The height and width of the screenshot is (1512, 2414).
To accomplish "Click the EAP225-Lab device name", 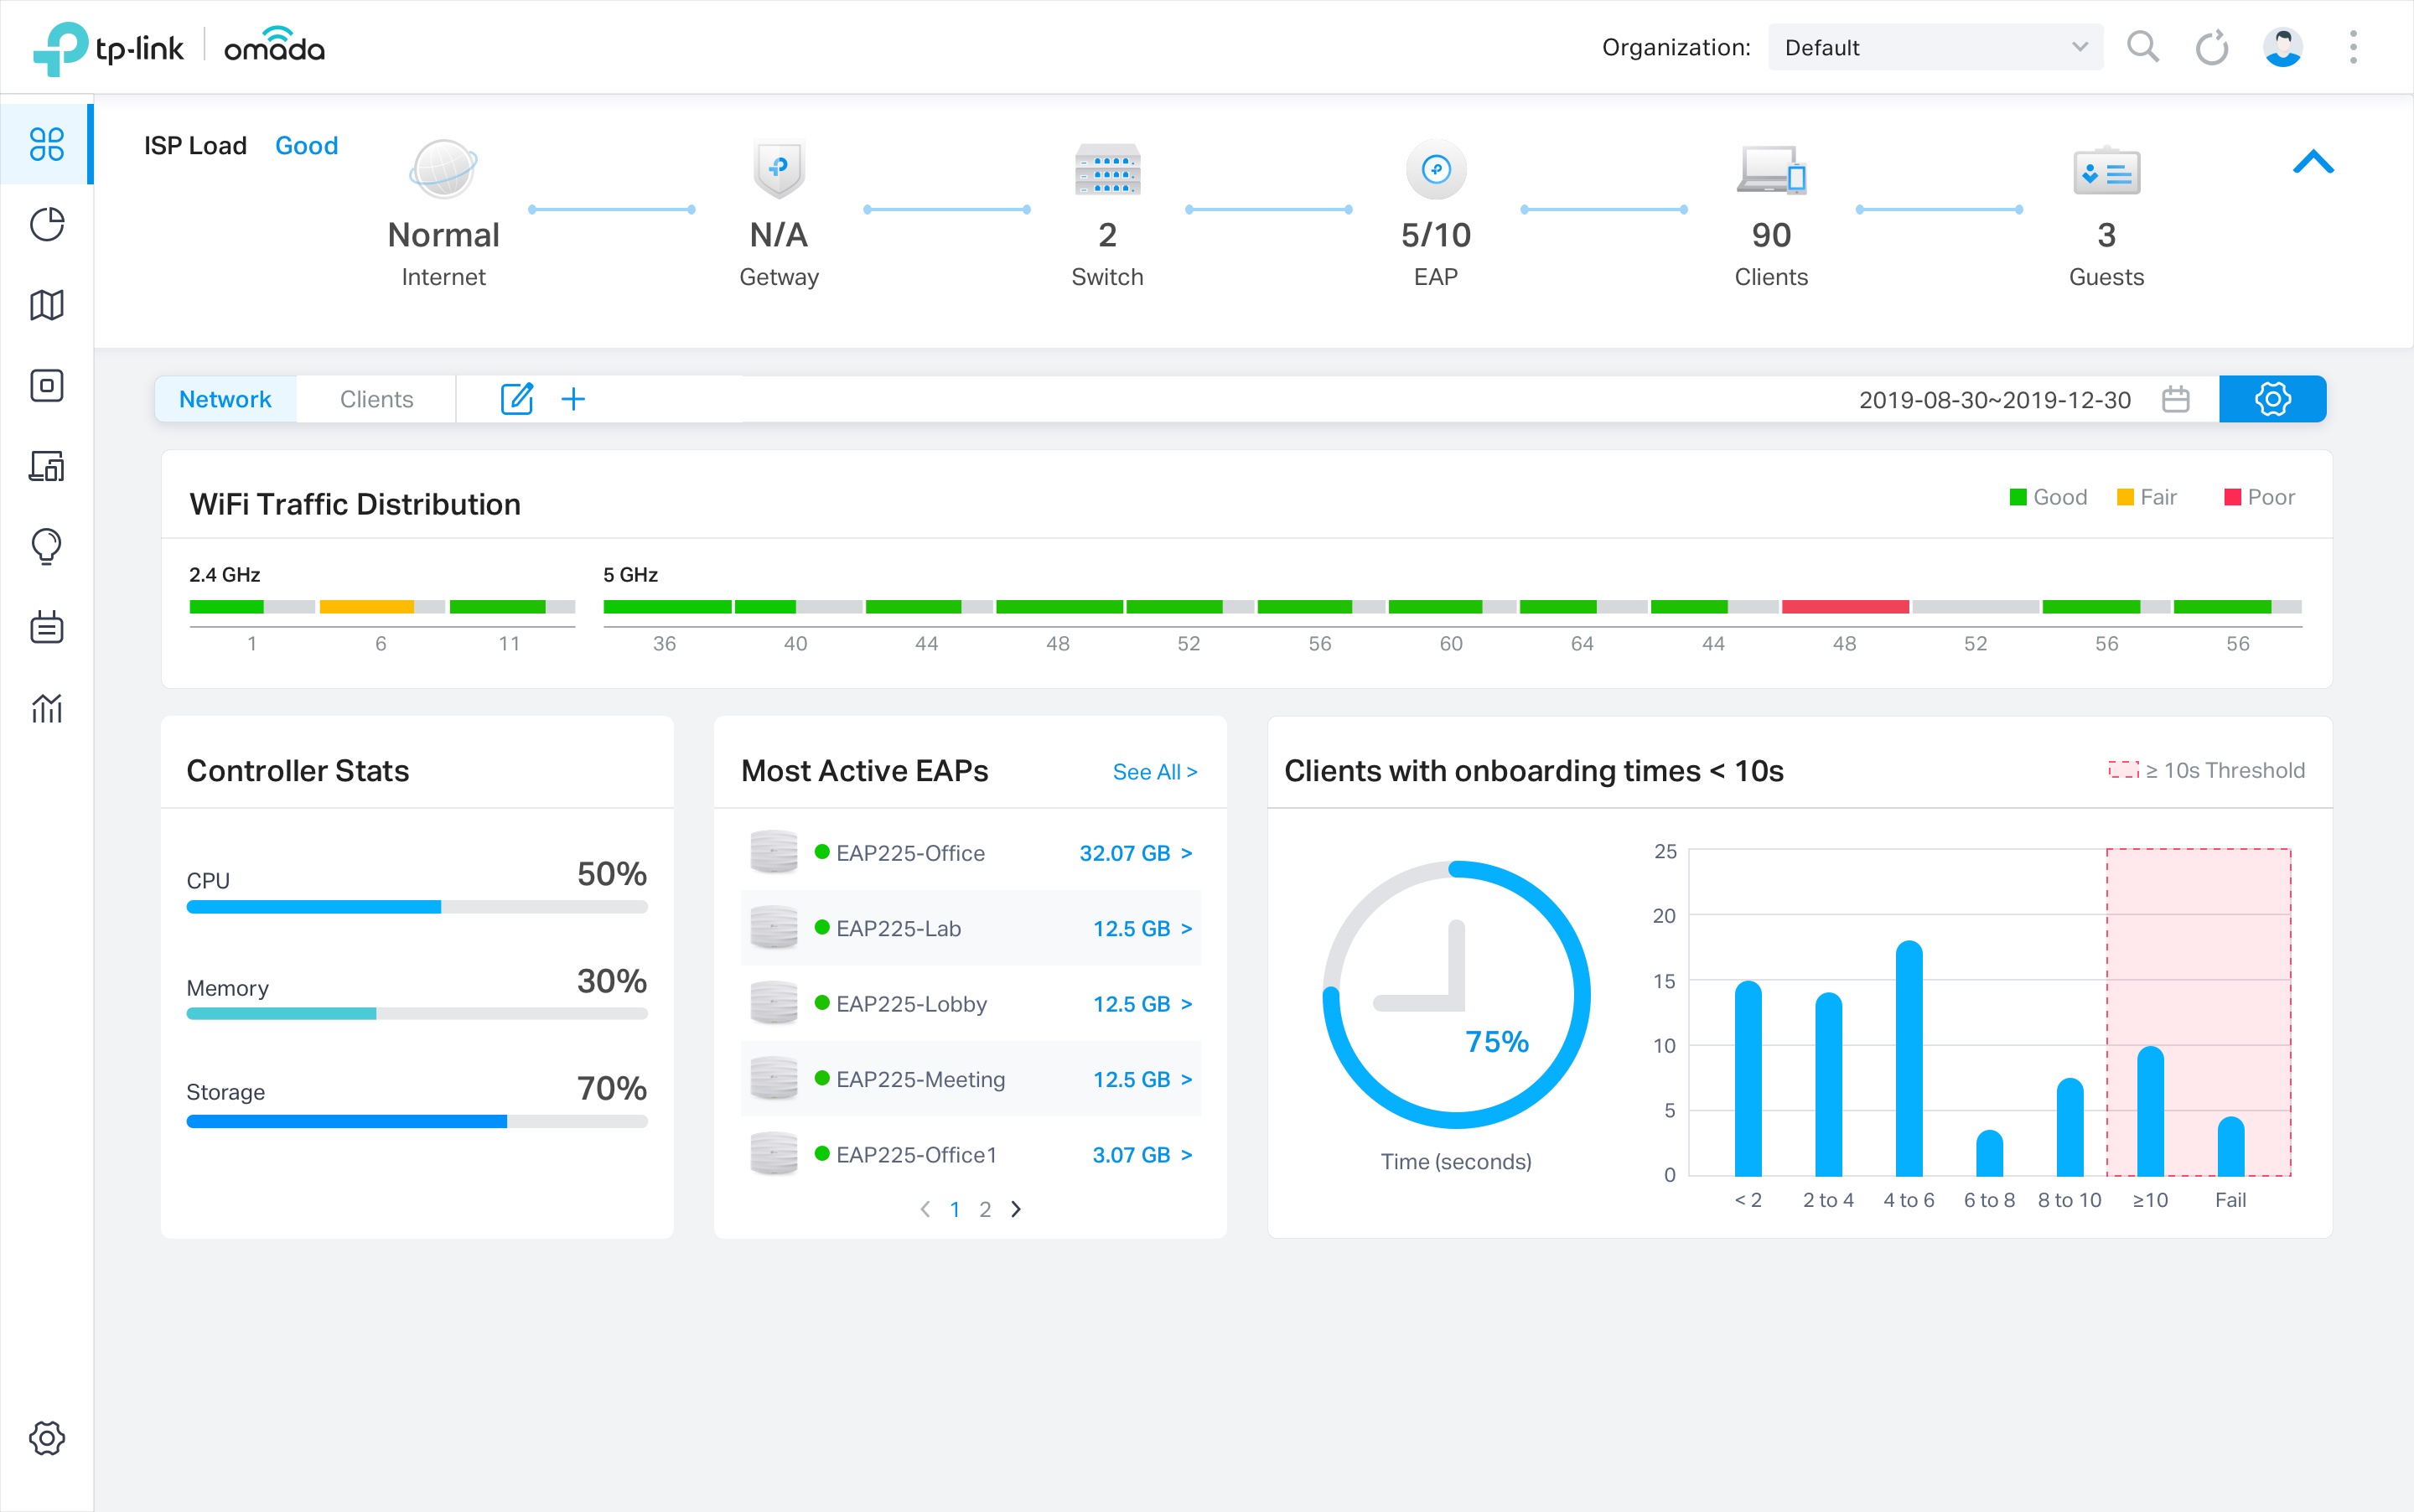I will pyautogui.click(x=898, y=929).
